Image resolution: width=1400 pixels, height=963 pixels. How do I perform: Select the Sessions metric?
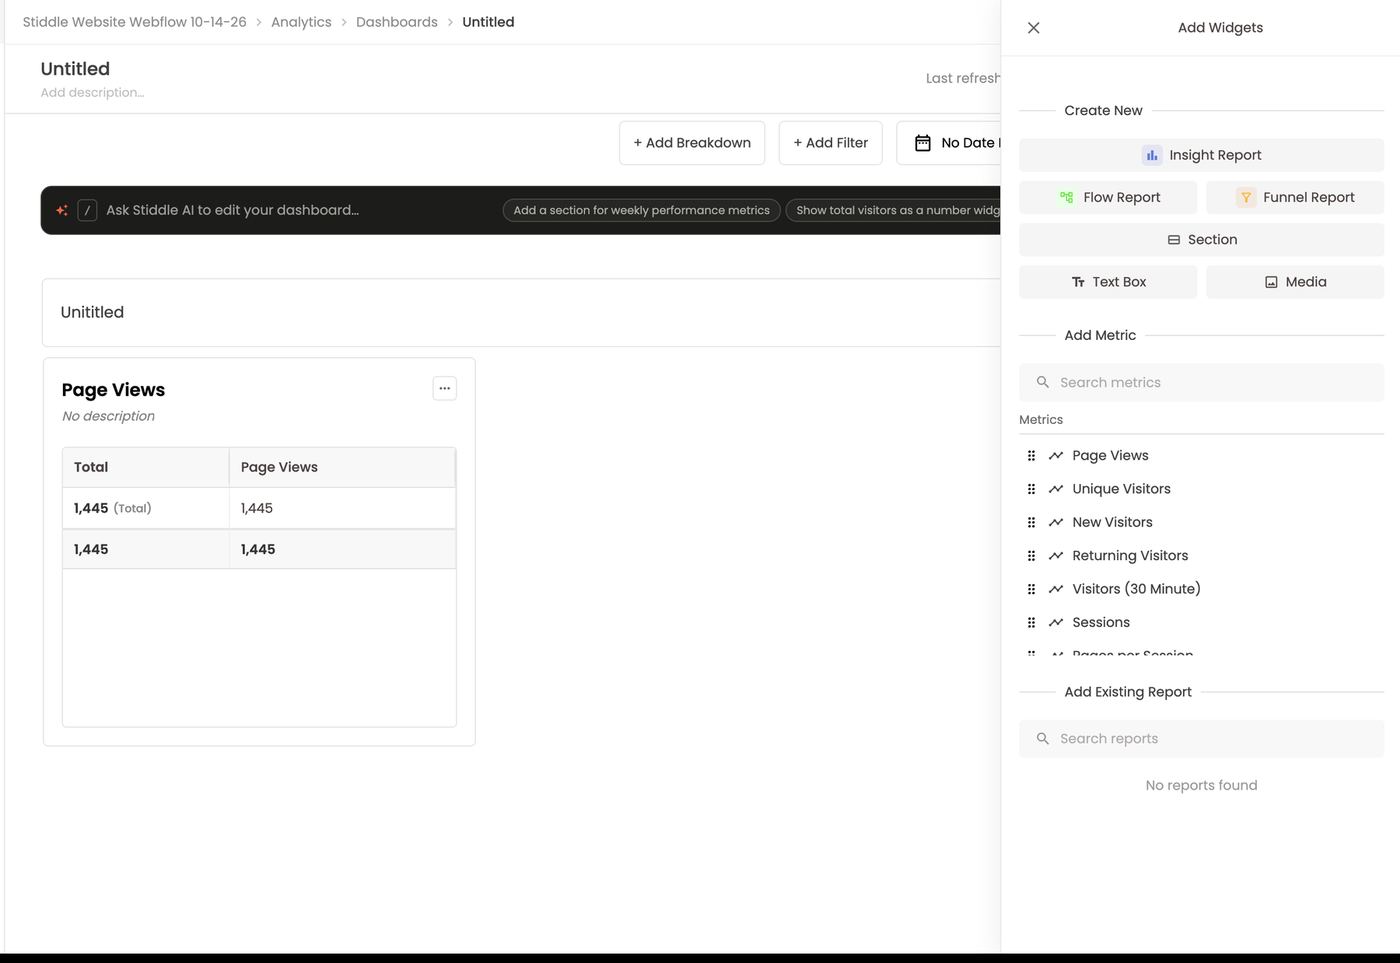[1101, 622]
